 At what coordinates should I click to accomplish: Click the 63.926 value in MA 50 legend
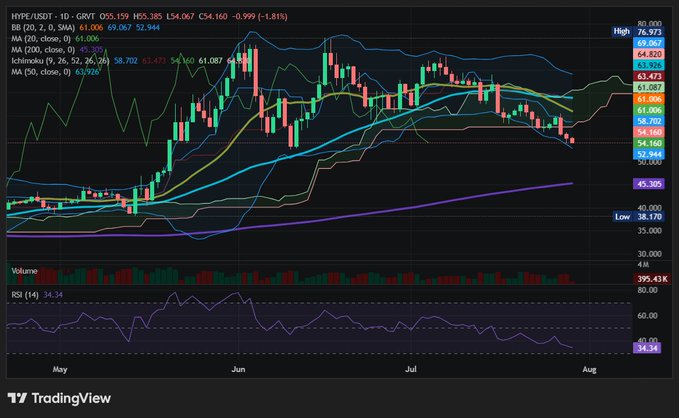[87, 72]
